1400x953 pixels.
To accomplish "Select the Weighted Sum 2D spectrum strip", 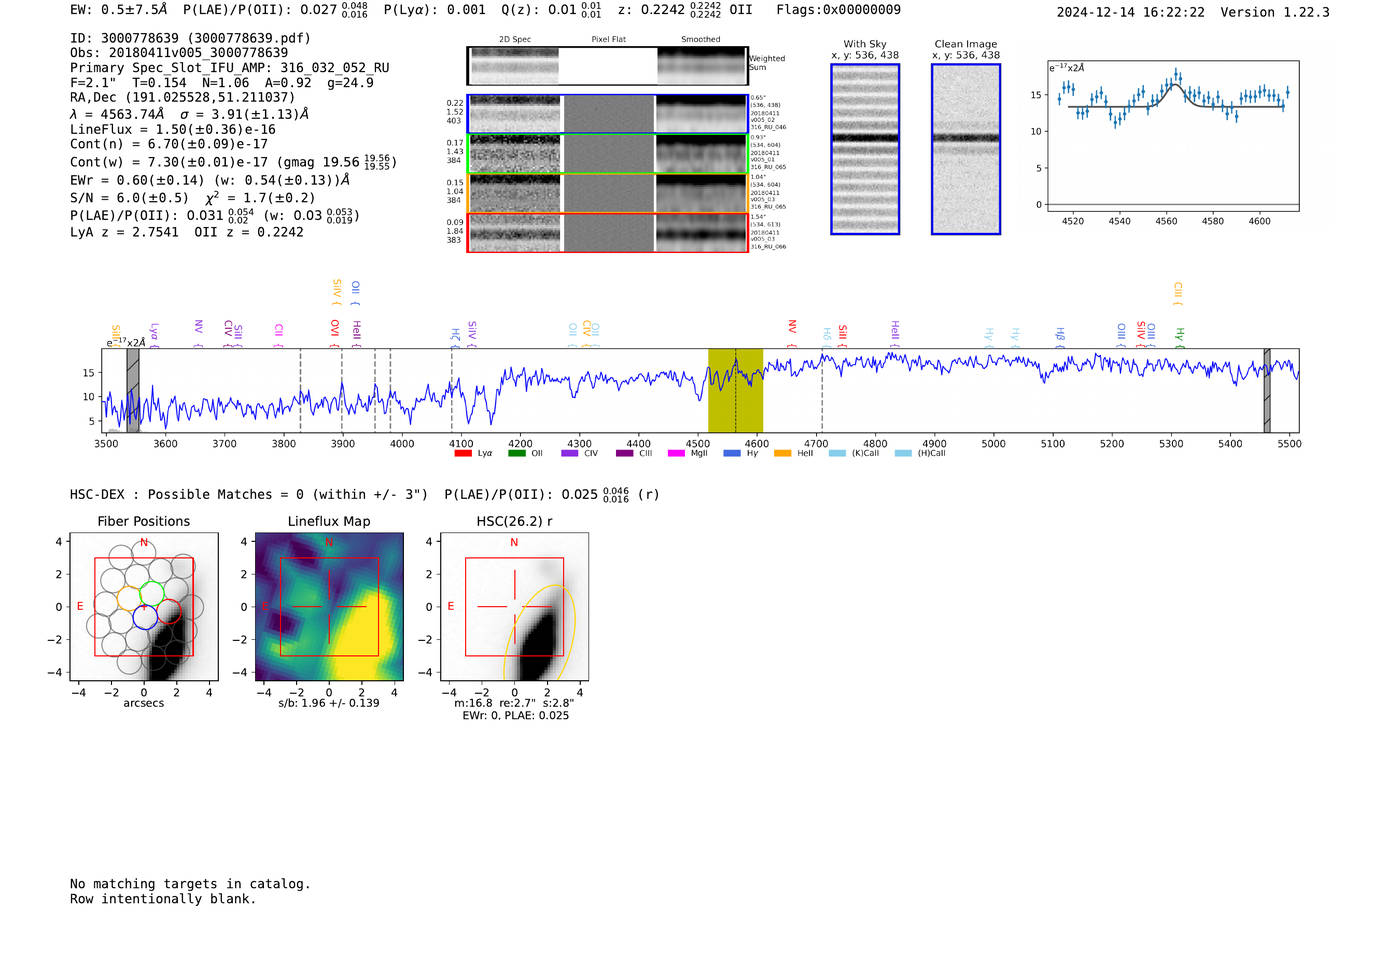I will (x=607, y=66).
